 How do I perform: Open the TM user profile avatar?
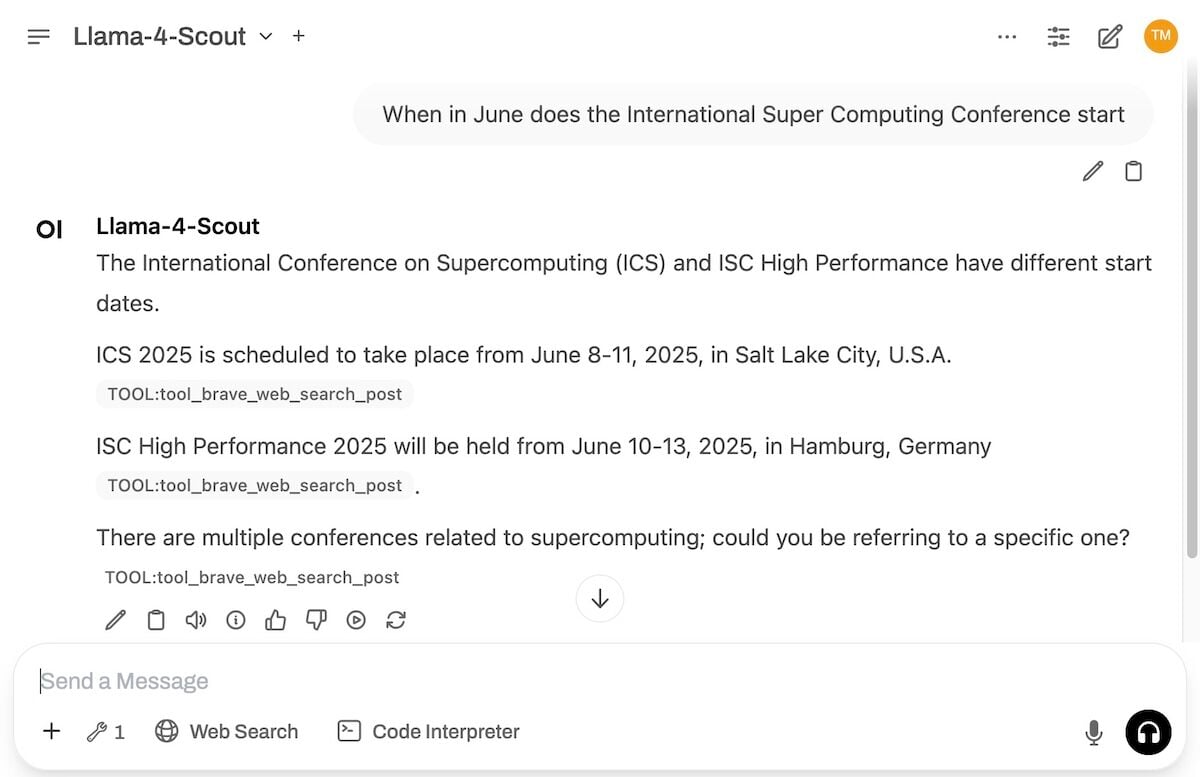(x=1161, y=36)
